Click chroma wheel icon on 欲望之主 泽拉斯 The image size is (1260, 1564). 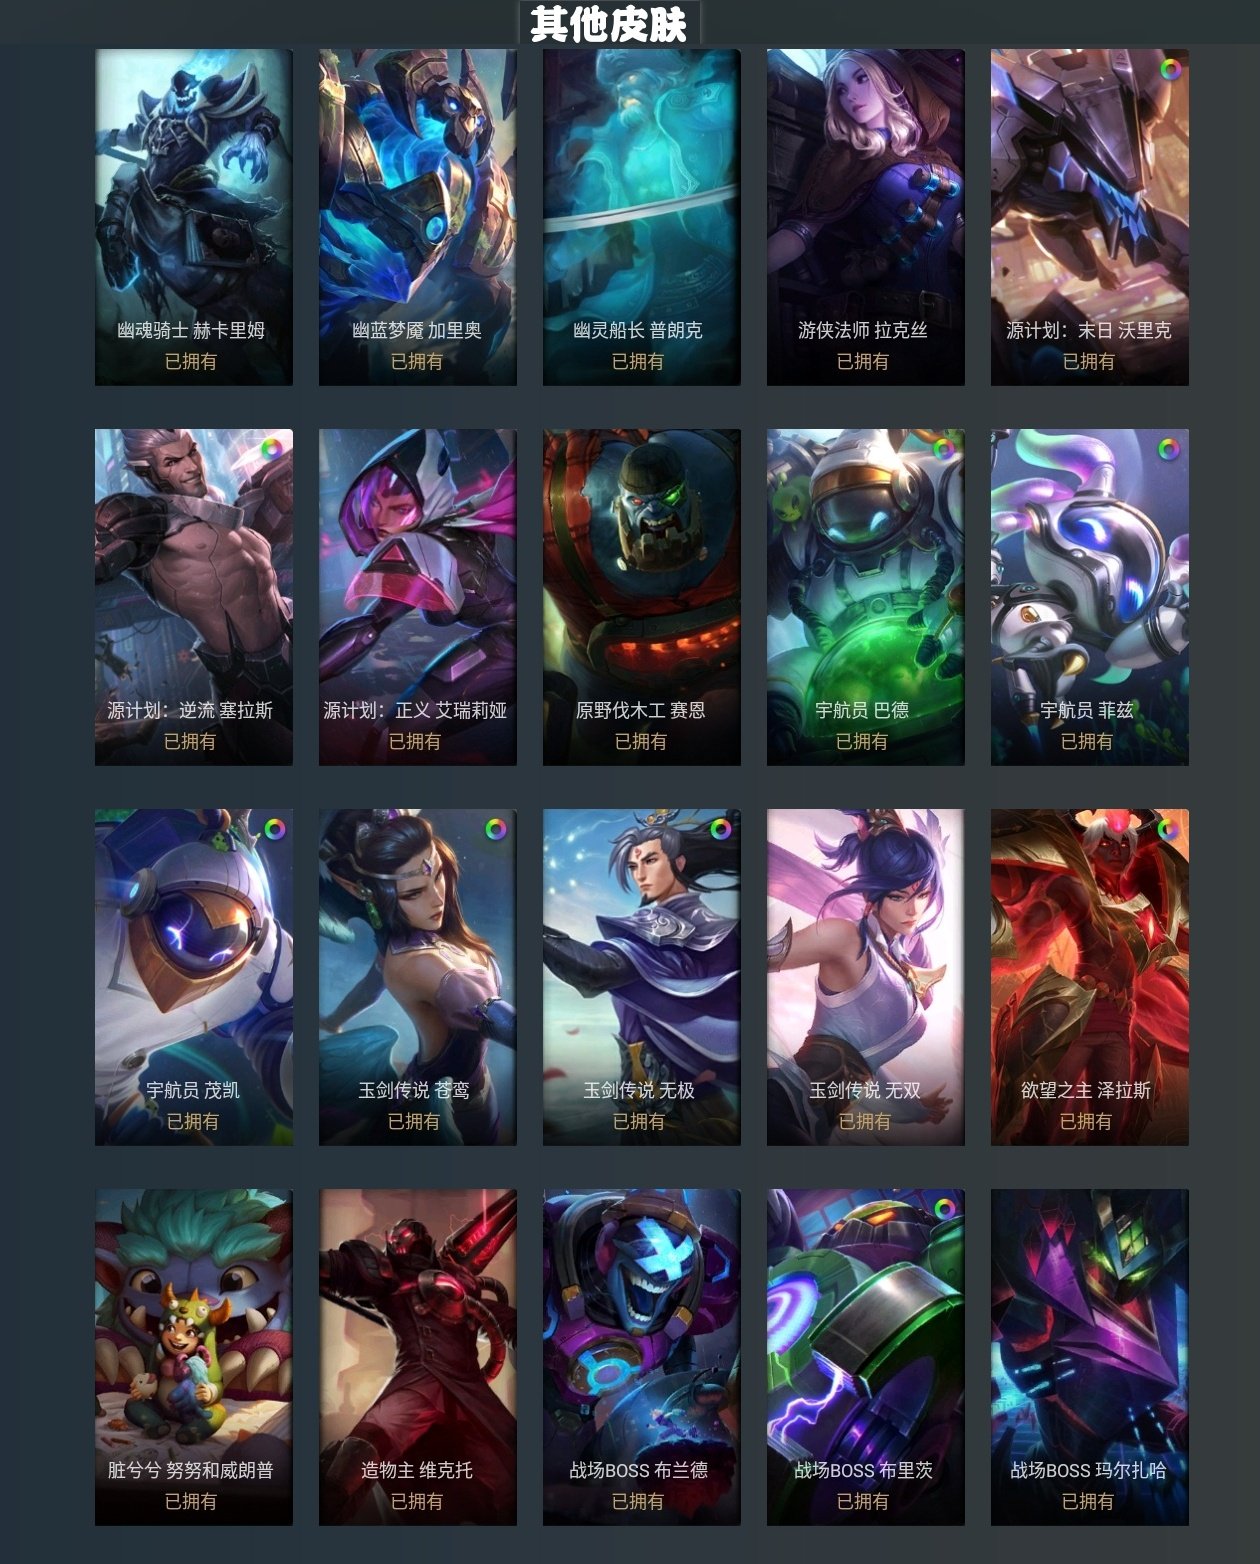click(1168, 829)
